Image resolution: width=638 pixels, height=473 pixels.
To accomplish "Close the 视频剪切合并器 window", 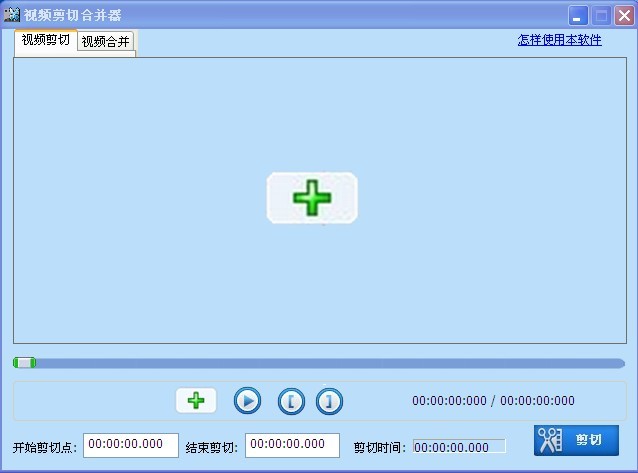I will [624, 16].
